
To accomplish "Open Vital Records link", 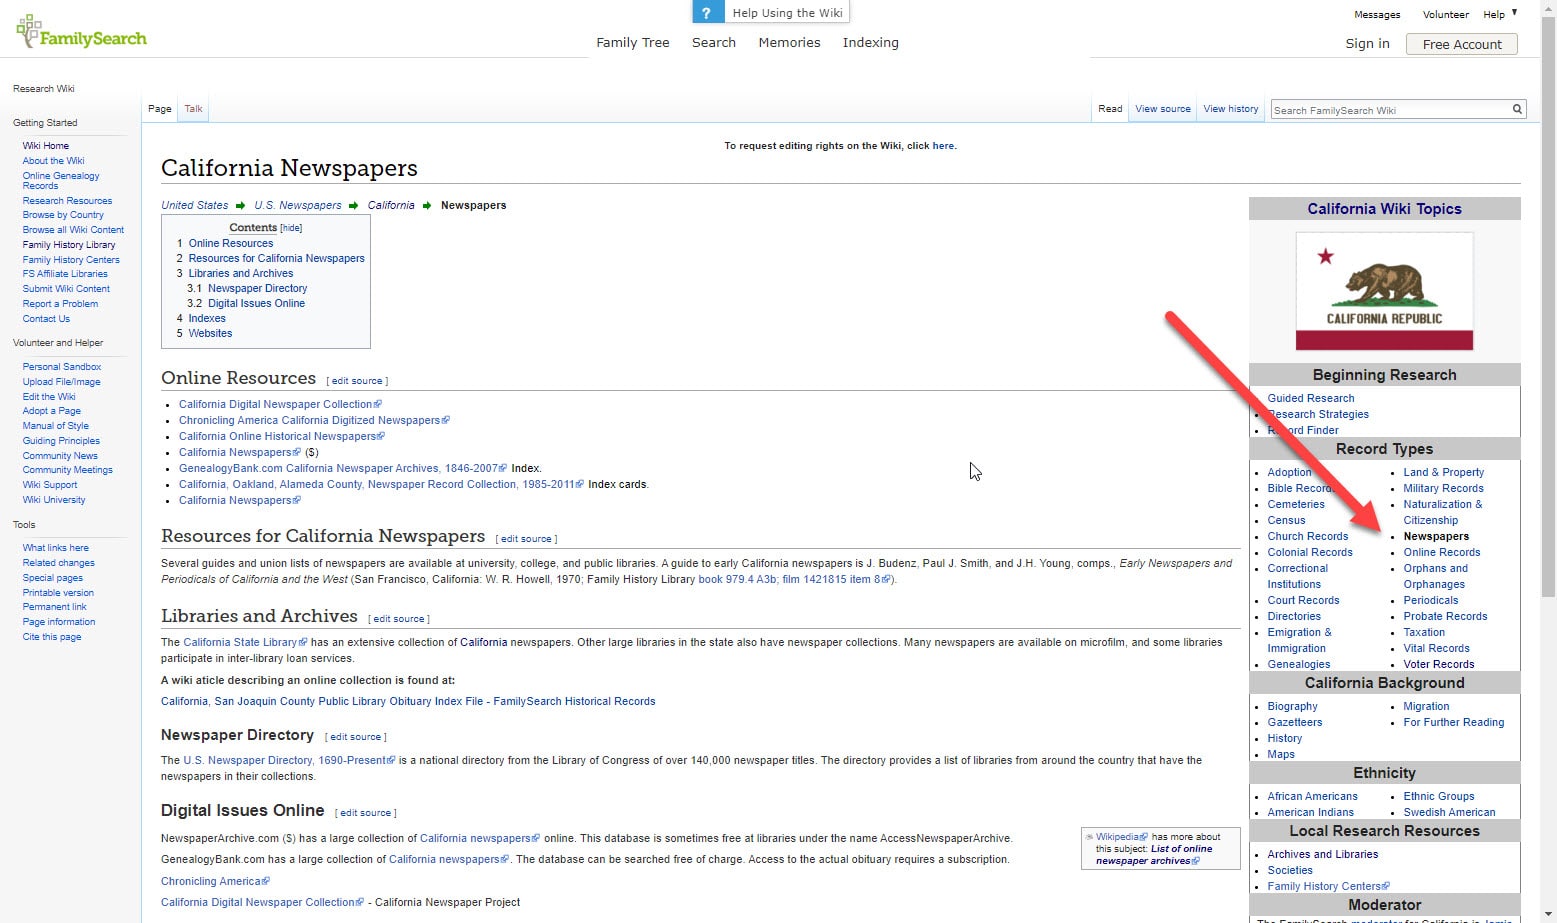I will pyautogui.click(x=1436, y=648).
